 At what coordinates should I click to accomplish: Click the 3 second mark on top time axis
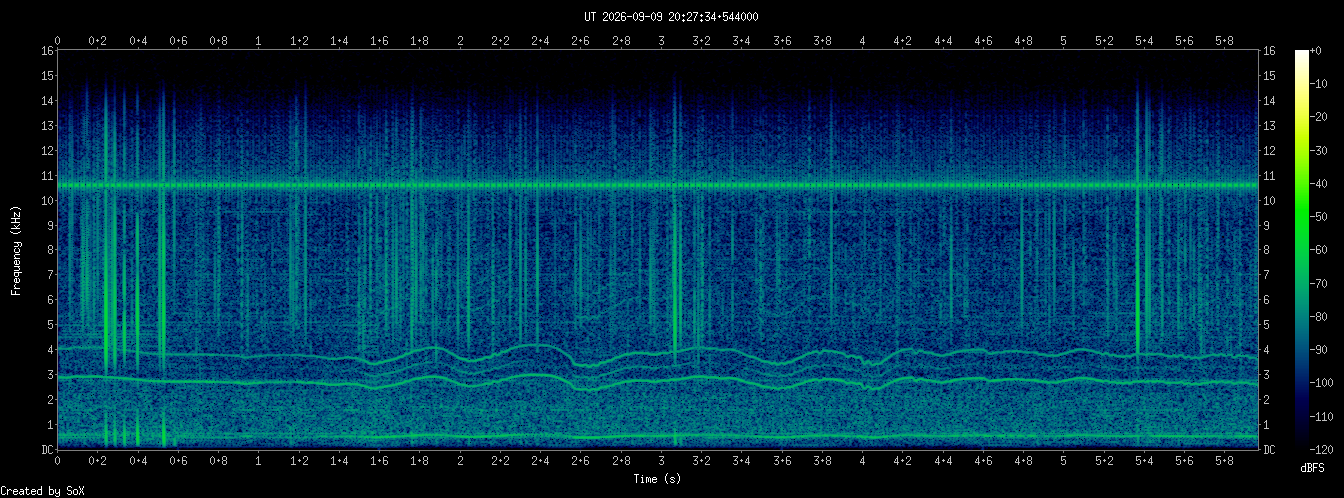coord(661,41)
